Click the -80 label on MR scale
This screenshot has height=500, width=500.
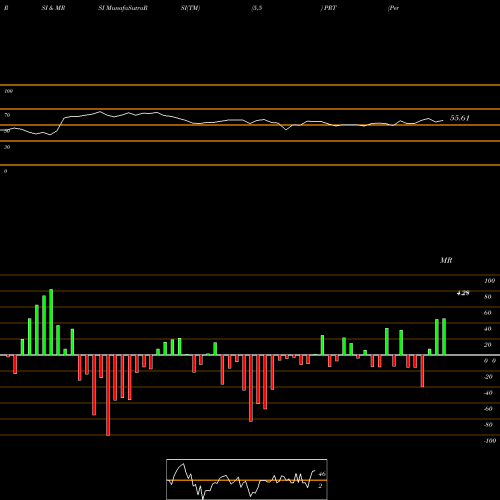pyautogui.click(x=488, y=425)
